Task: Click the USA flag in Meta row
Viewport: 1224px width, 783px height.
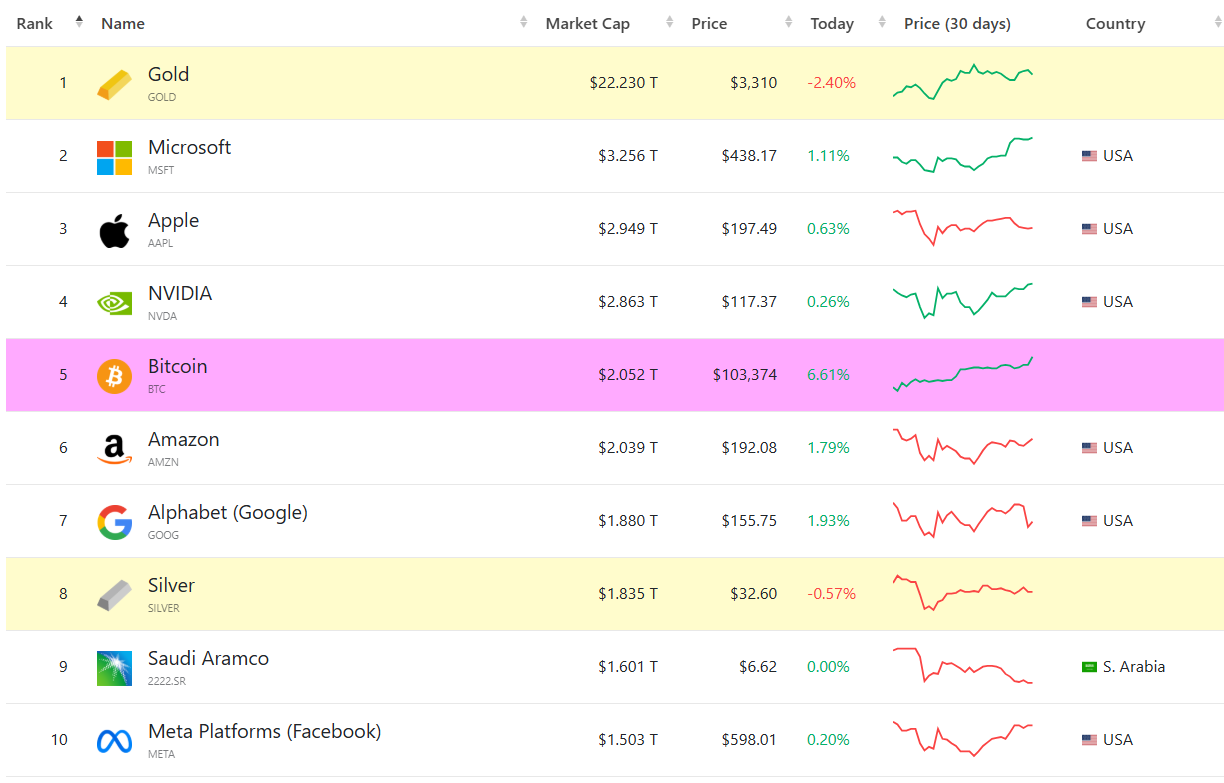Action: [1089, 740]
